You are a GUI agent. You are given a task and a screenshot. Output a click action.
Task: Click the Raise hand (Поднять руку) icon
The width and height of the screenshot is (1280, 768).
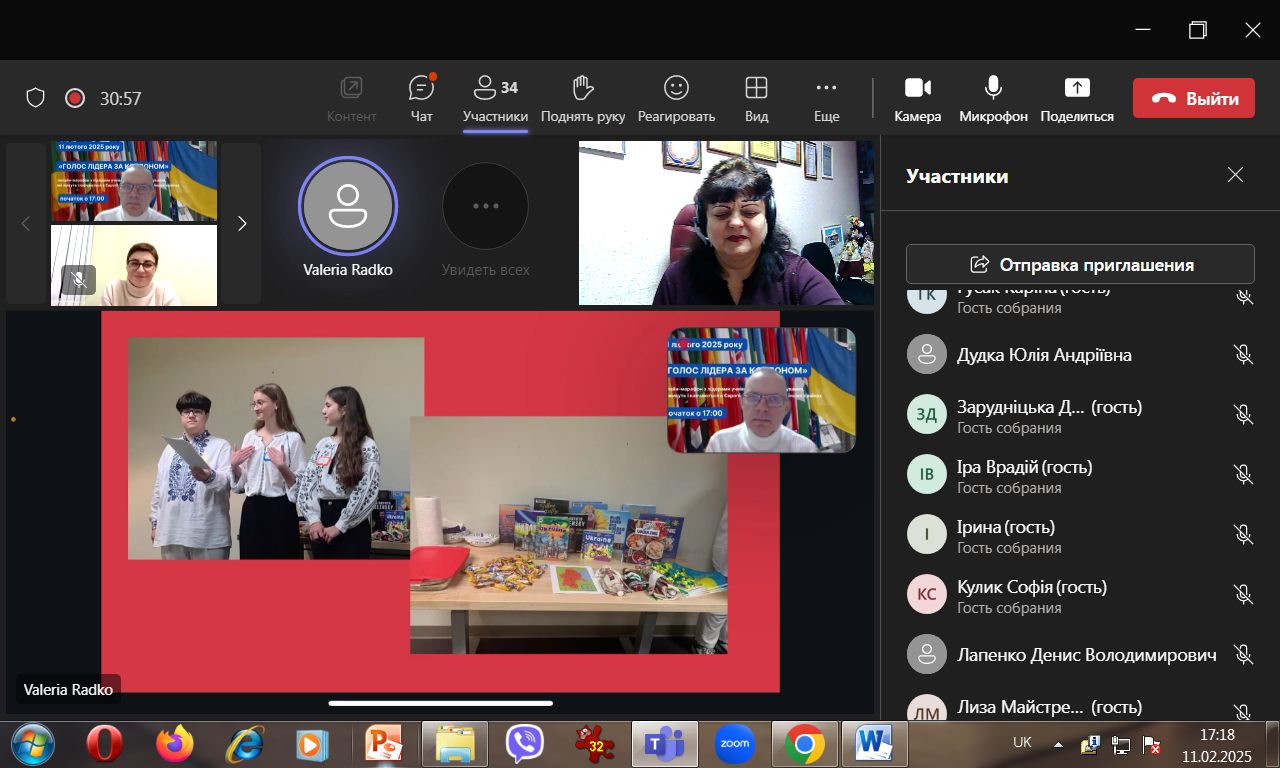(x=583, y=89)
